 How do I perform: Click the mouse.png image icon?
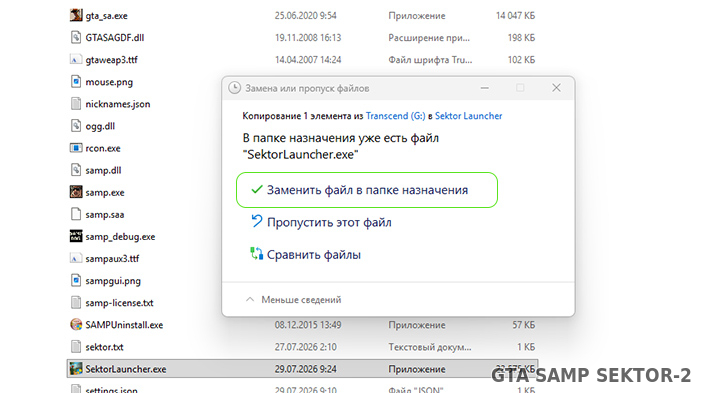[x=76, y=81]
